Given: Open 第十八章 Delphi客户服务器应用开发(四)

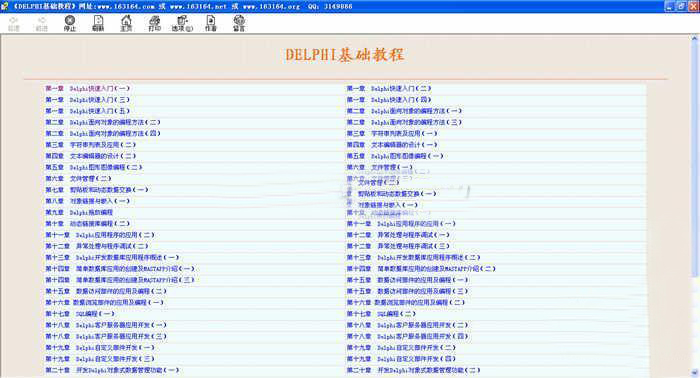Looking at the screenshot, I should coord(408,336).
